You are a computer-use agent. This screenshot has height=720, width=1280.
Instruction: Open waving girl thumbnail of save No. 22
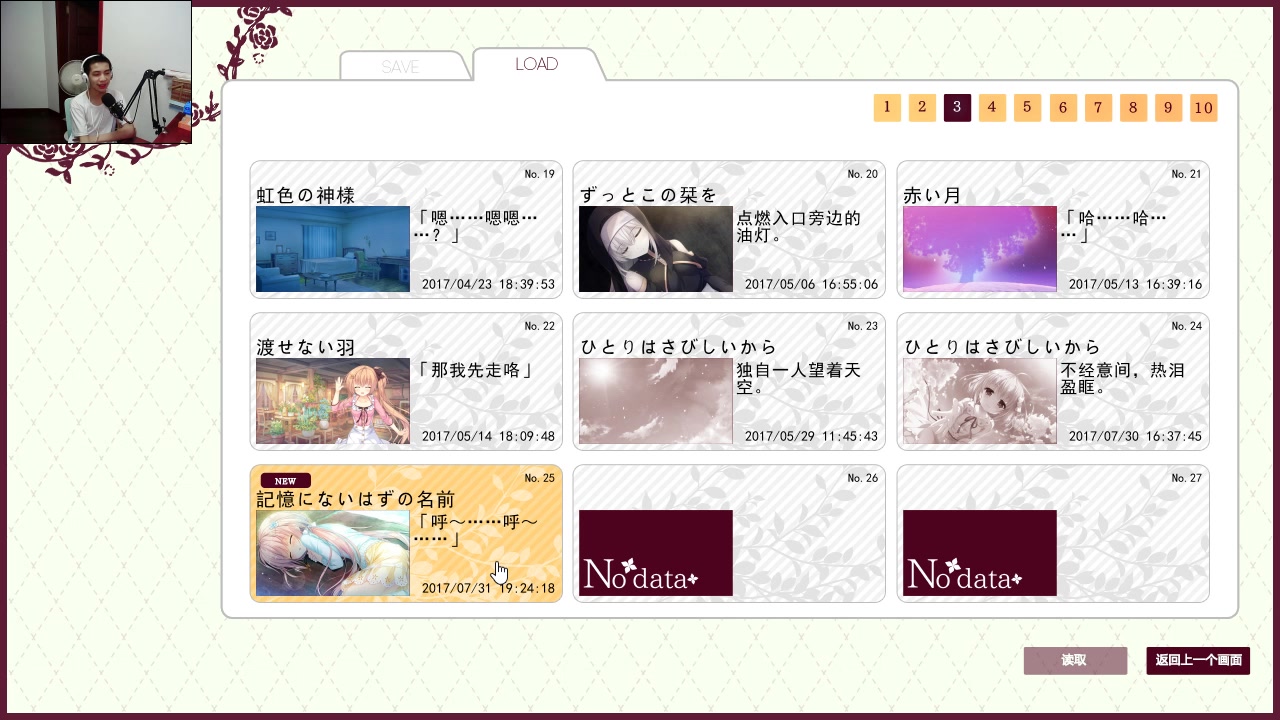(x=333, y=401)
